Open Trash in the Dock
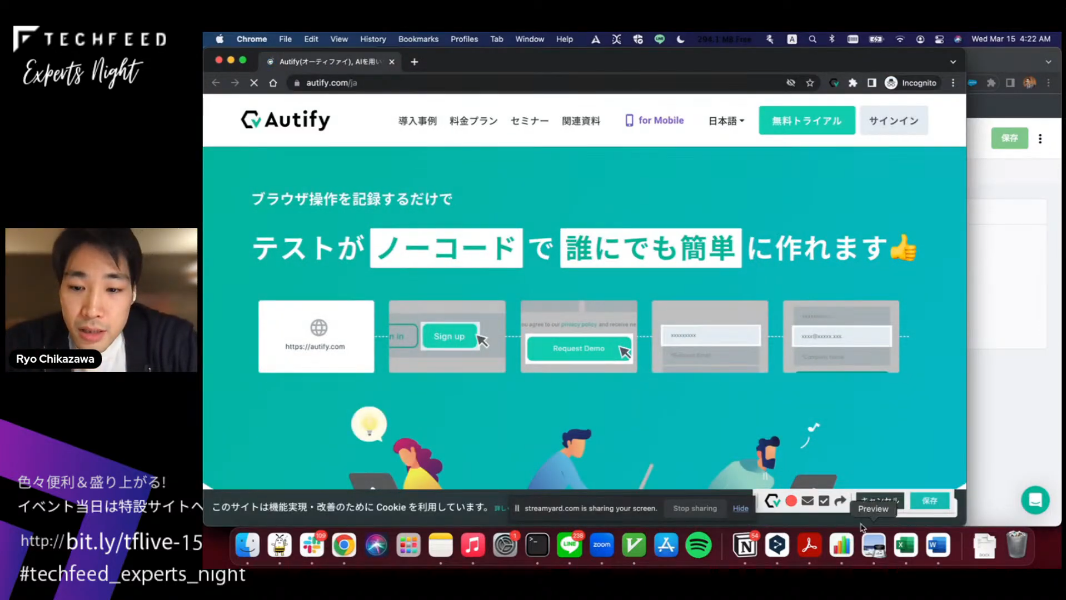1066x600 pixels. [x=1016, y=545]
